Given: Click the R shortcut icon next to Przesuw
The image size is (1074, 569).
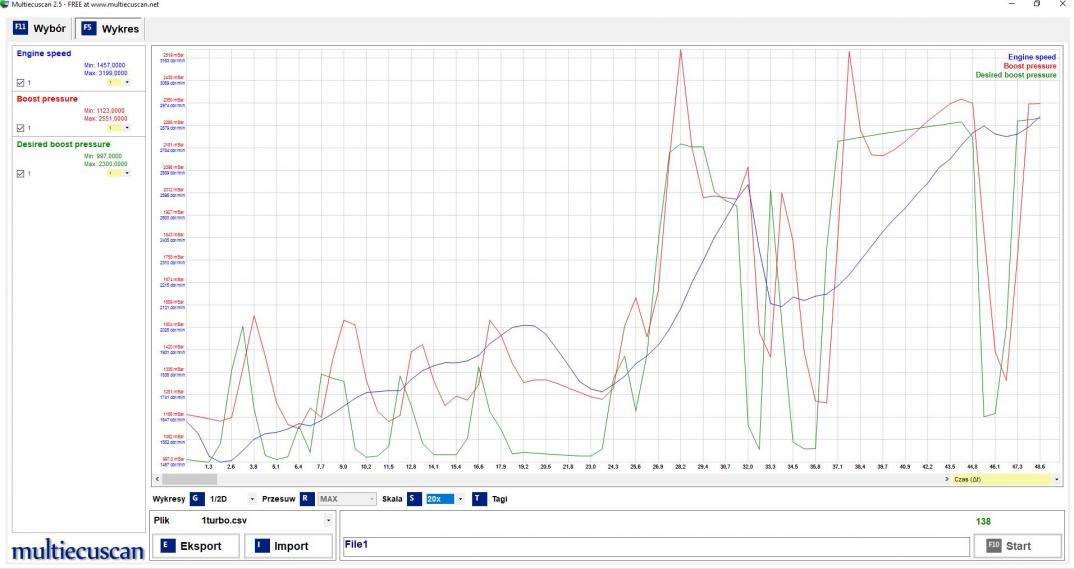Looking at the screenshot, I should (307, 498).
